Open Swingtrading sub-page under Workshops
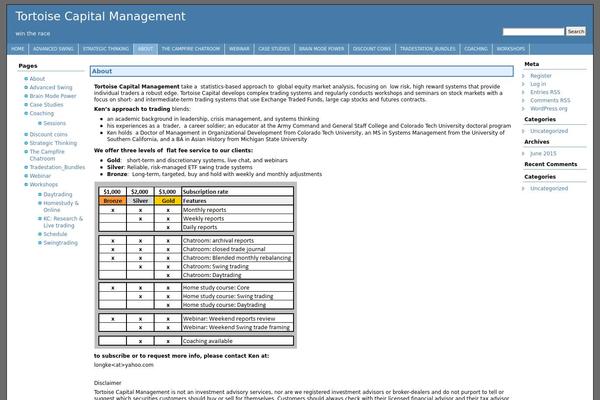600x400 pixels. [x=60, y=243]
